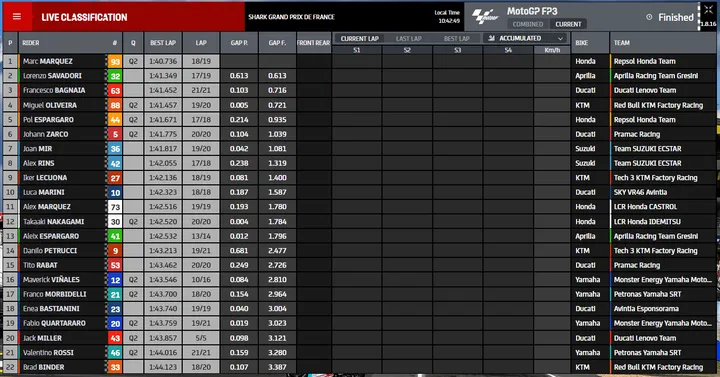The image size is (720, 377).
Task: Select rider Joan MIR
Action: coord(38,149)
